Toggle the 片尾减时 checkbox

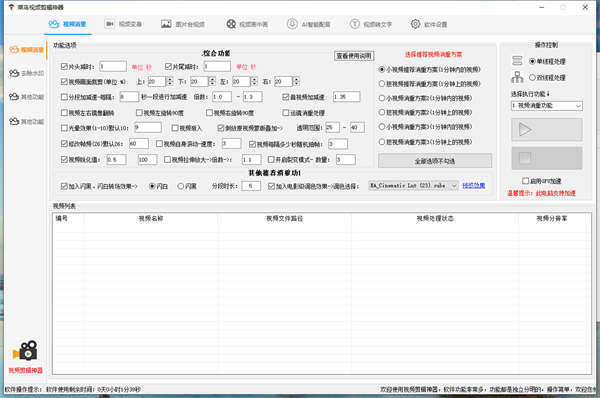(x=168, y=67)
